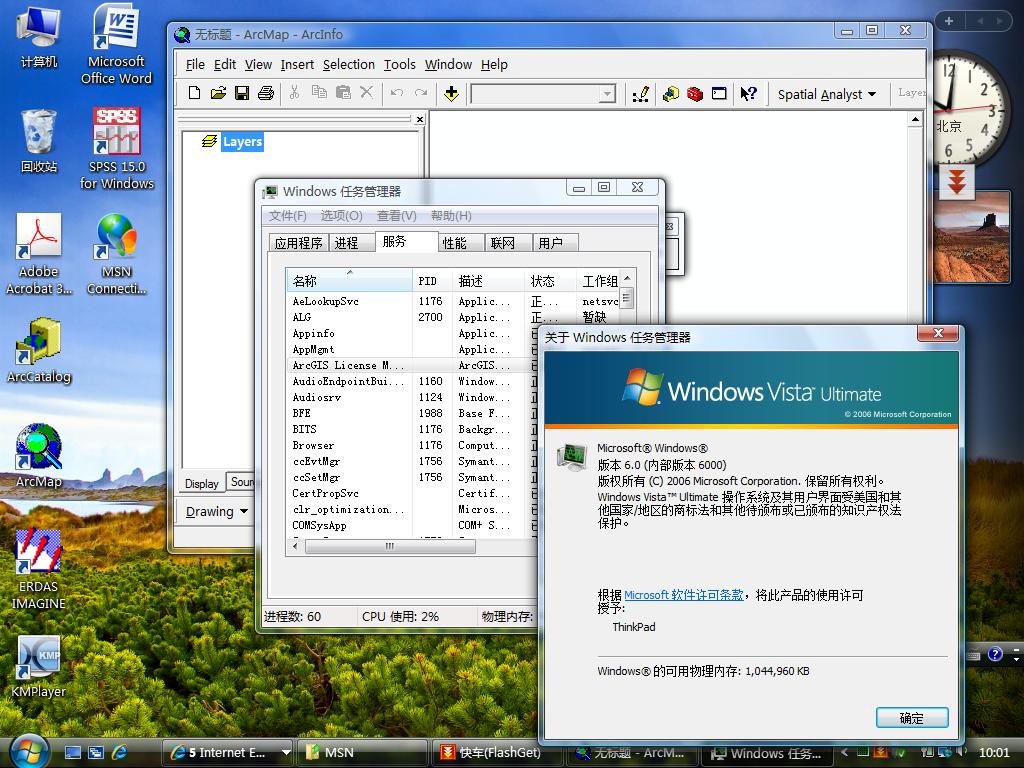This screenshot has height=768, width=1024.
Task: Open the Tools menu in ArcMap
Action: 399,65
